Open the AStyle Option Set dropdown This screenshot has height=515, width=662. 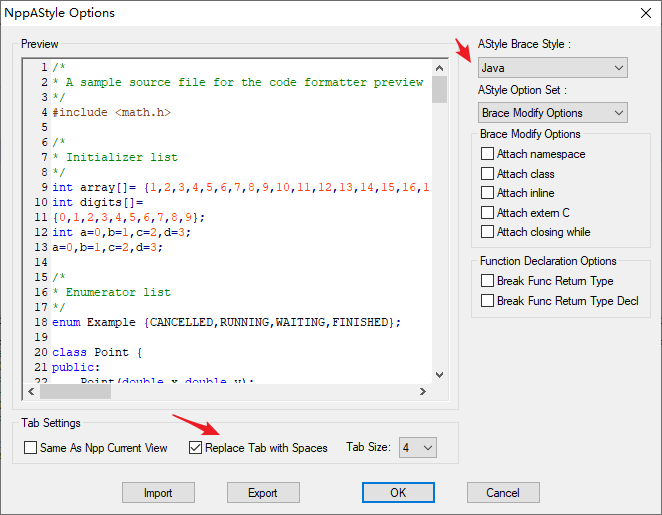click(x=553, y=113)
